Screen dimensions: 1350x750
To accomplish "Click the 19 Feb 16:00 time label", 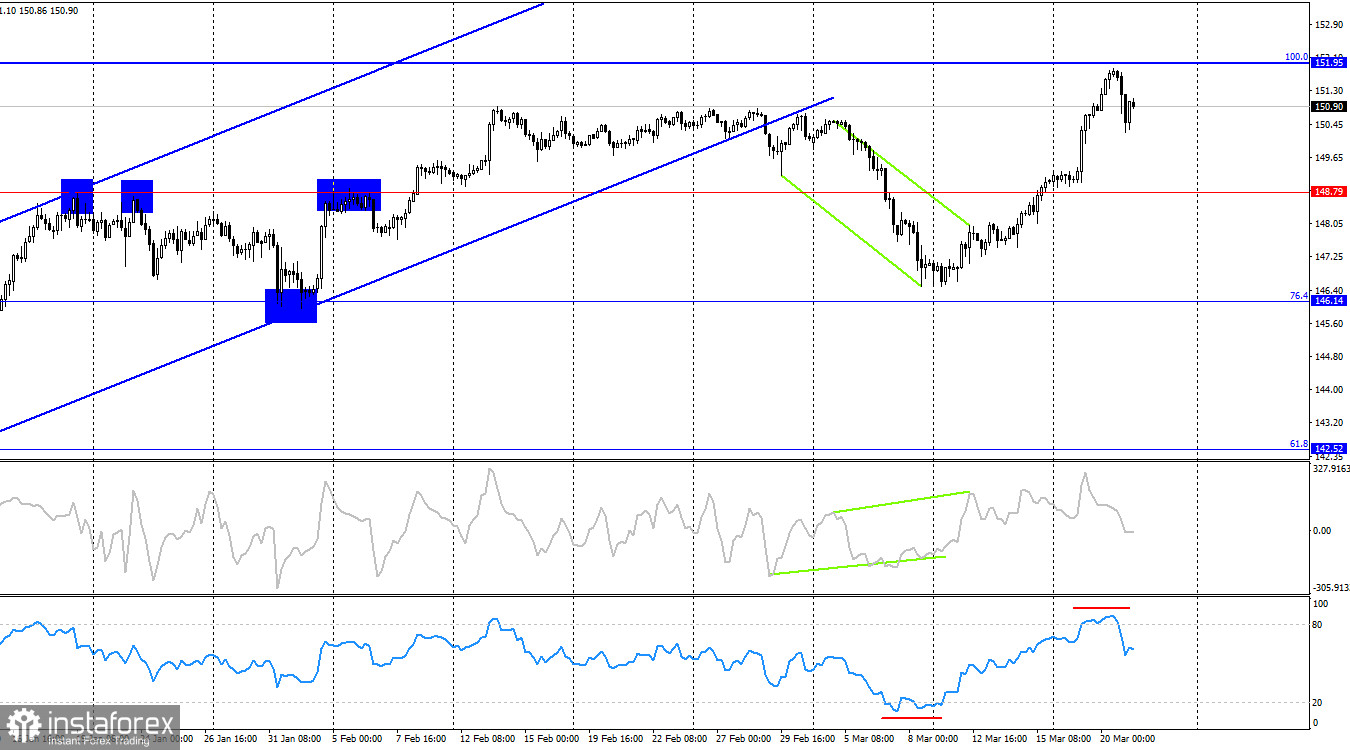I will [614, 740].
